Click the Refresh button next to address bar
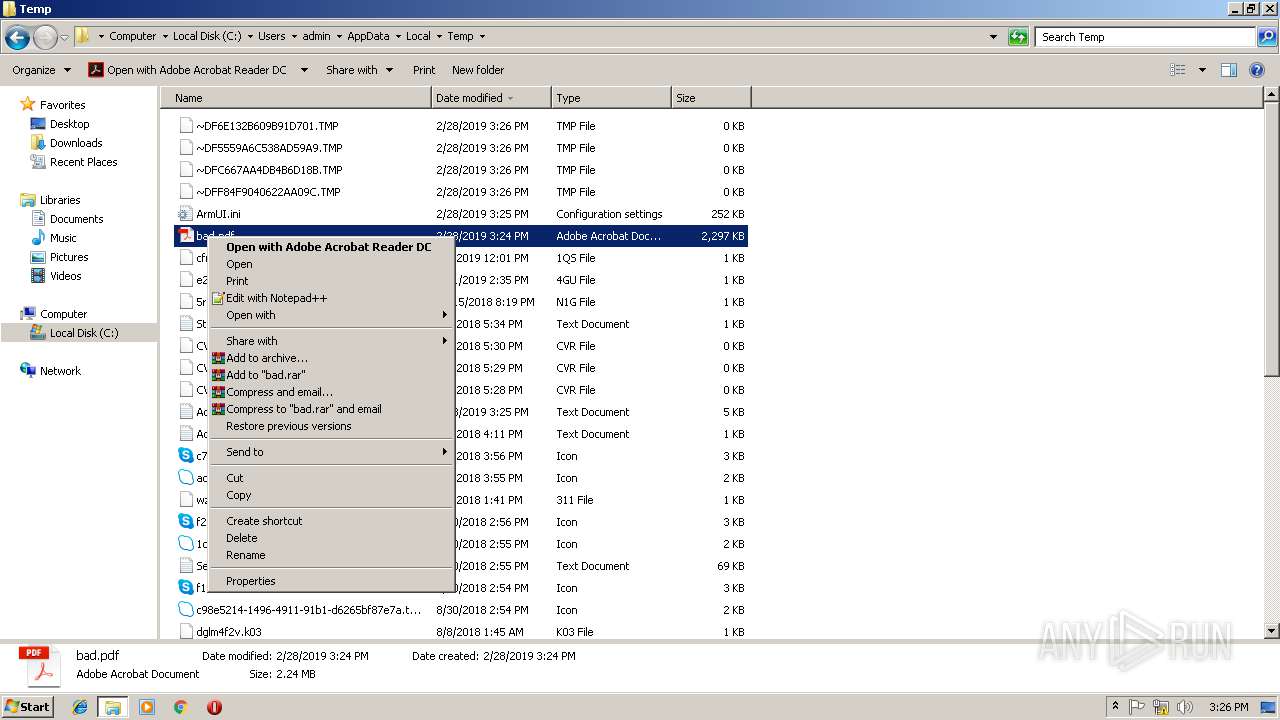The width and height of the screenshot is (1280, 720). (x=1018, y=37)
